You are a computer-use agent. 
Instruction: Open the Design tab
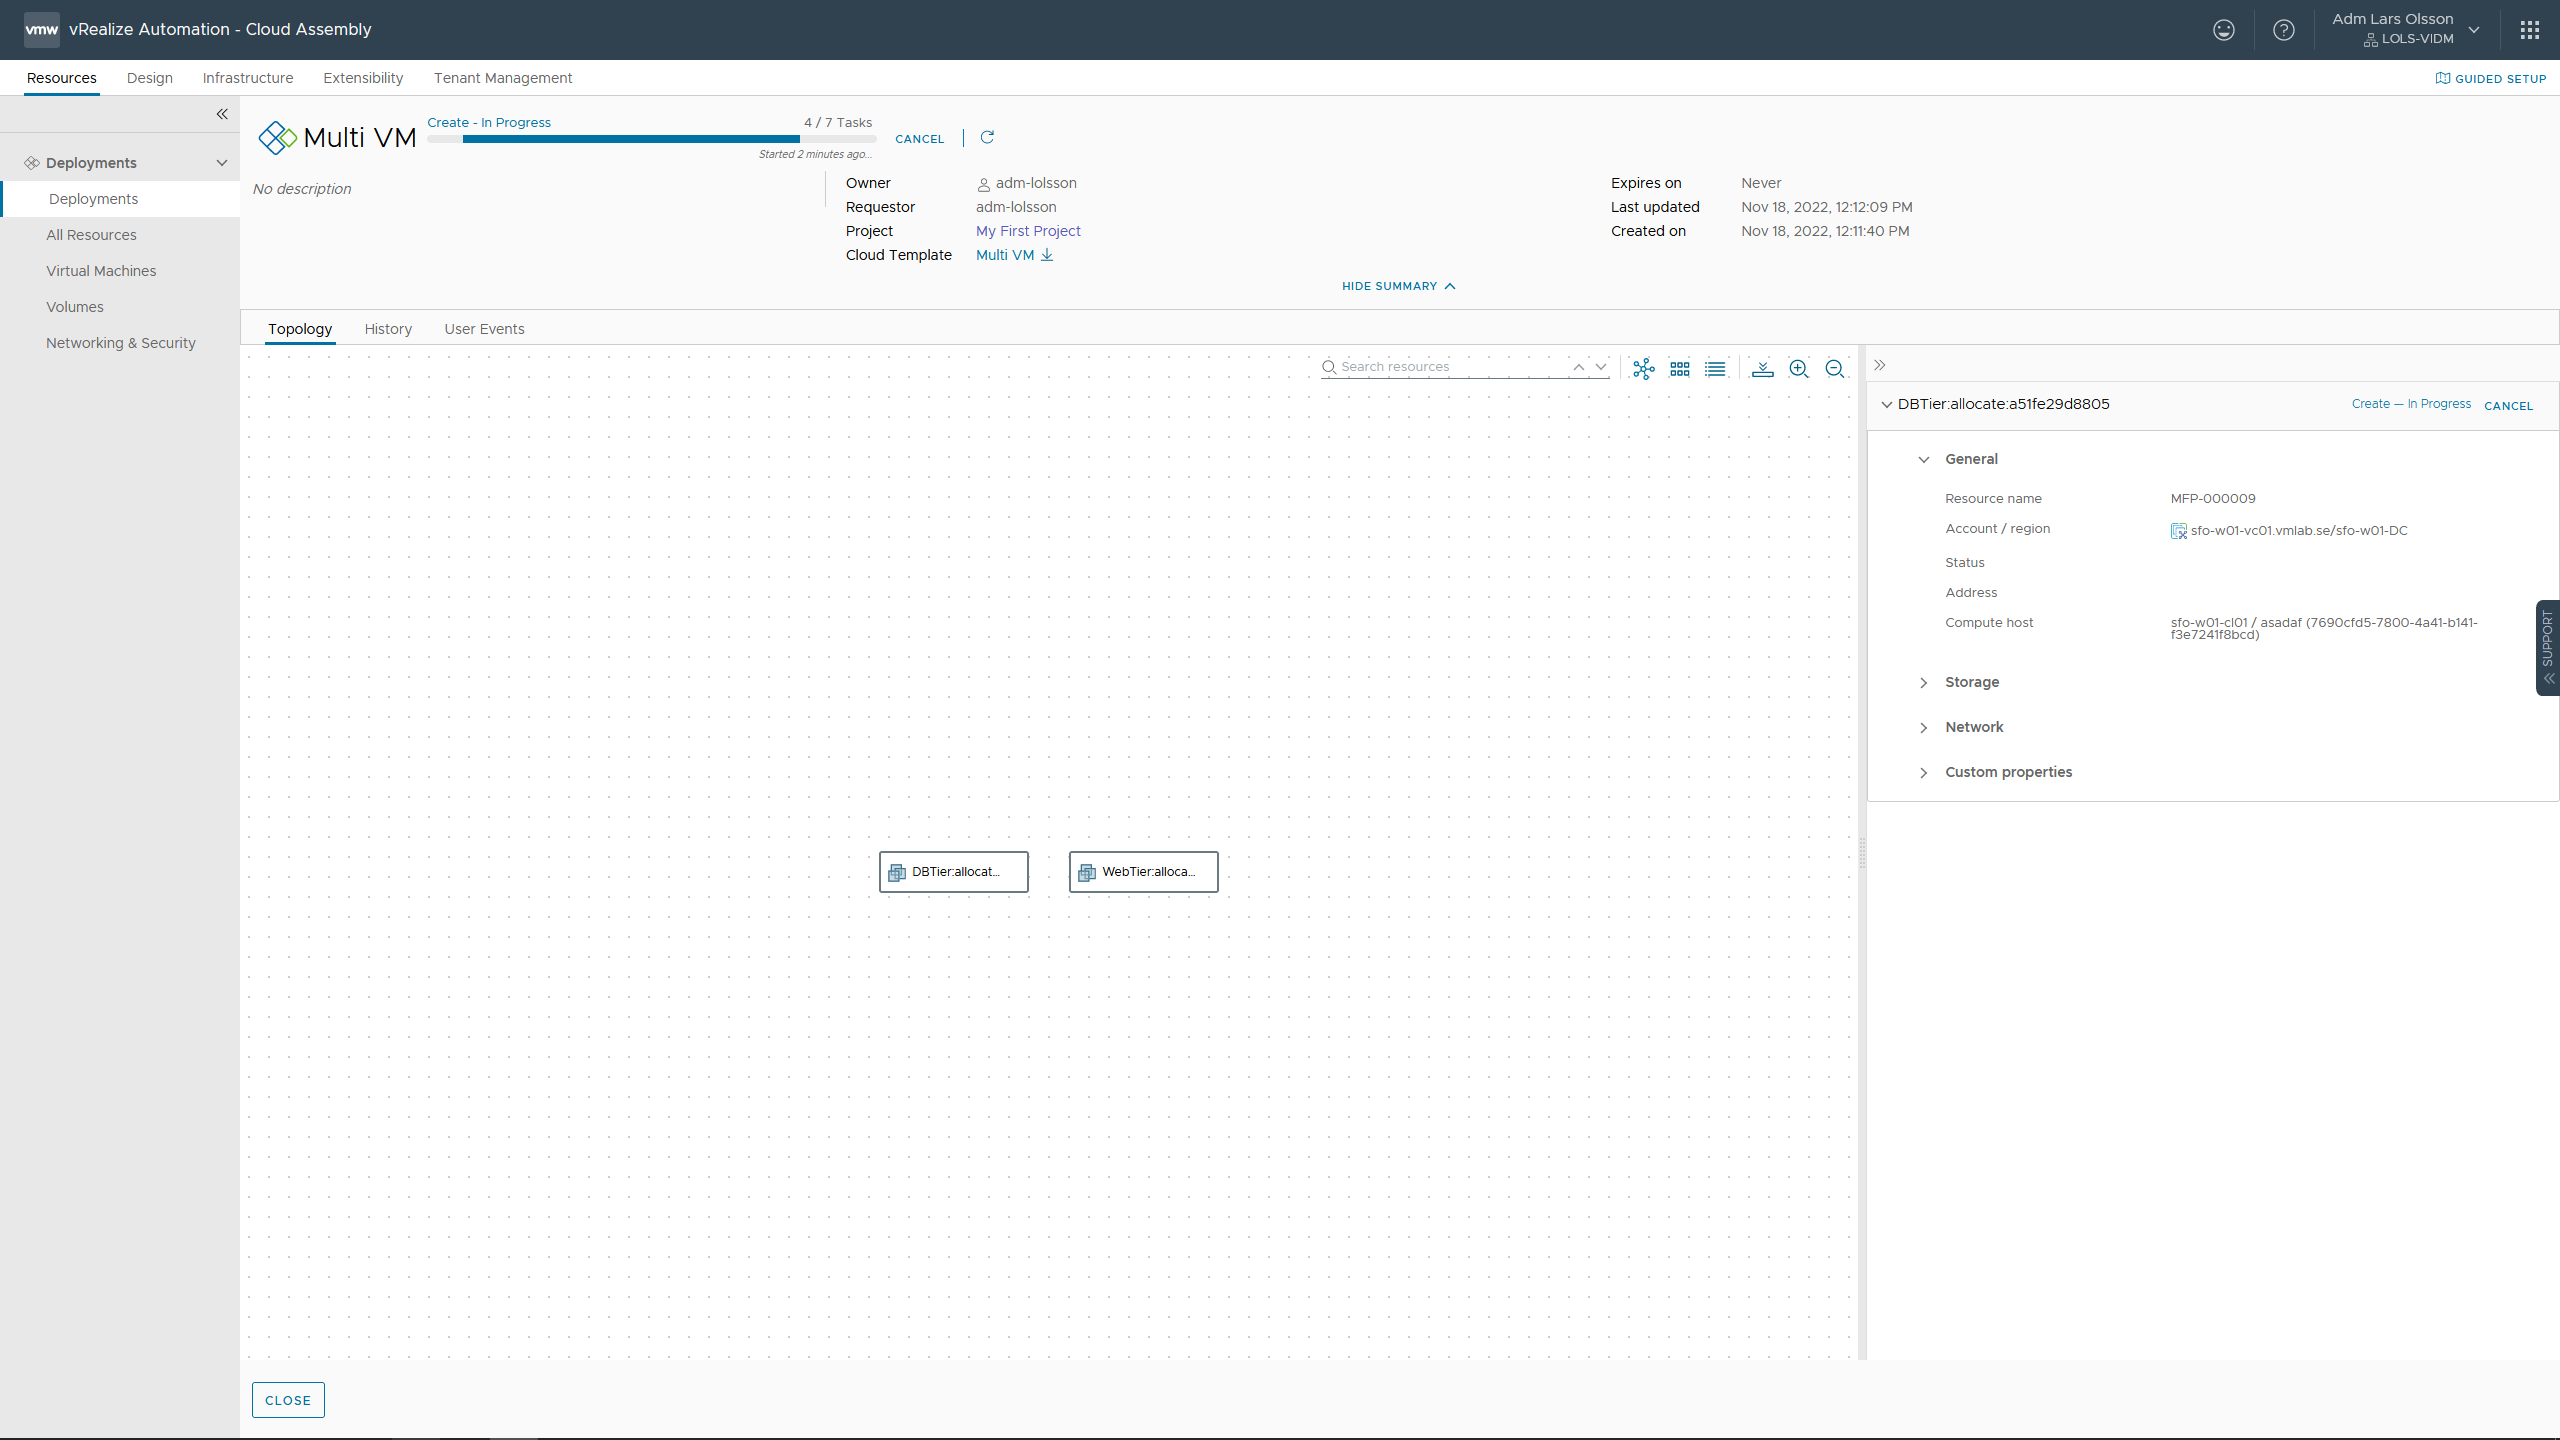150,78
